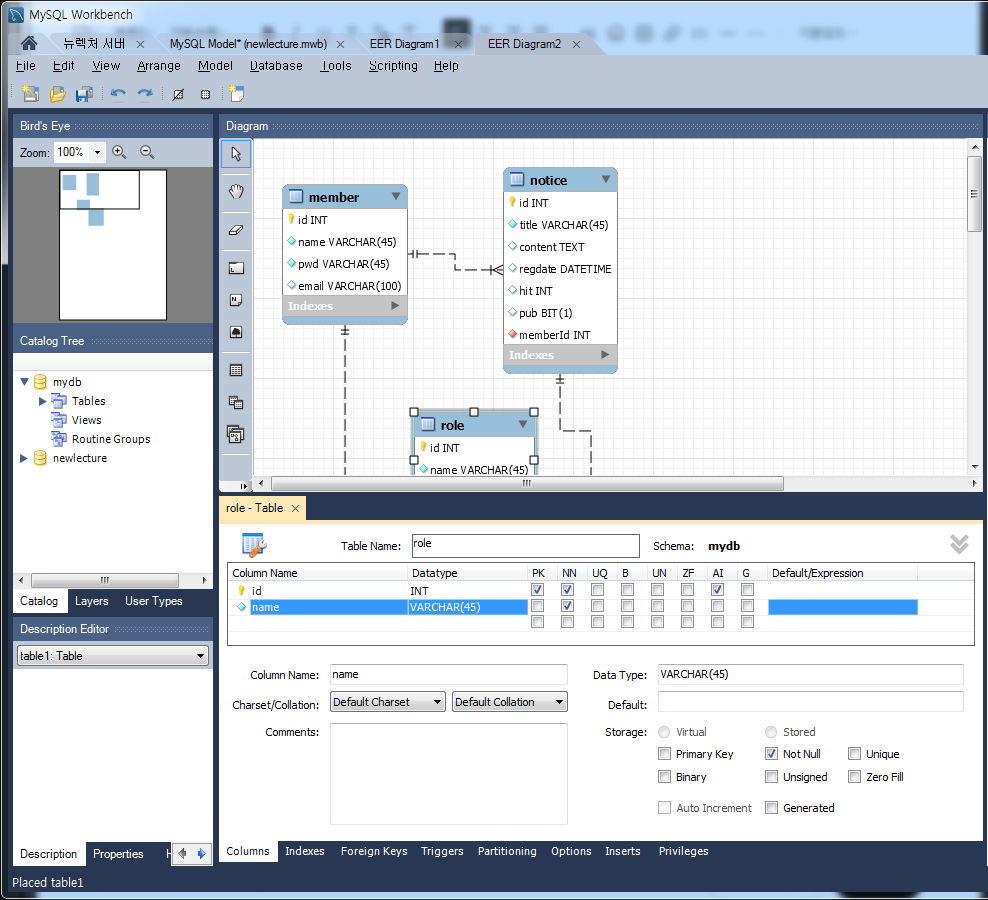Click the new diagram toolbar icon
The width and height of the screenshot is (988, 900).
click(236, 93)
